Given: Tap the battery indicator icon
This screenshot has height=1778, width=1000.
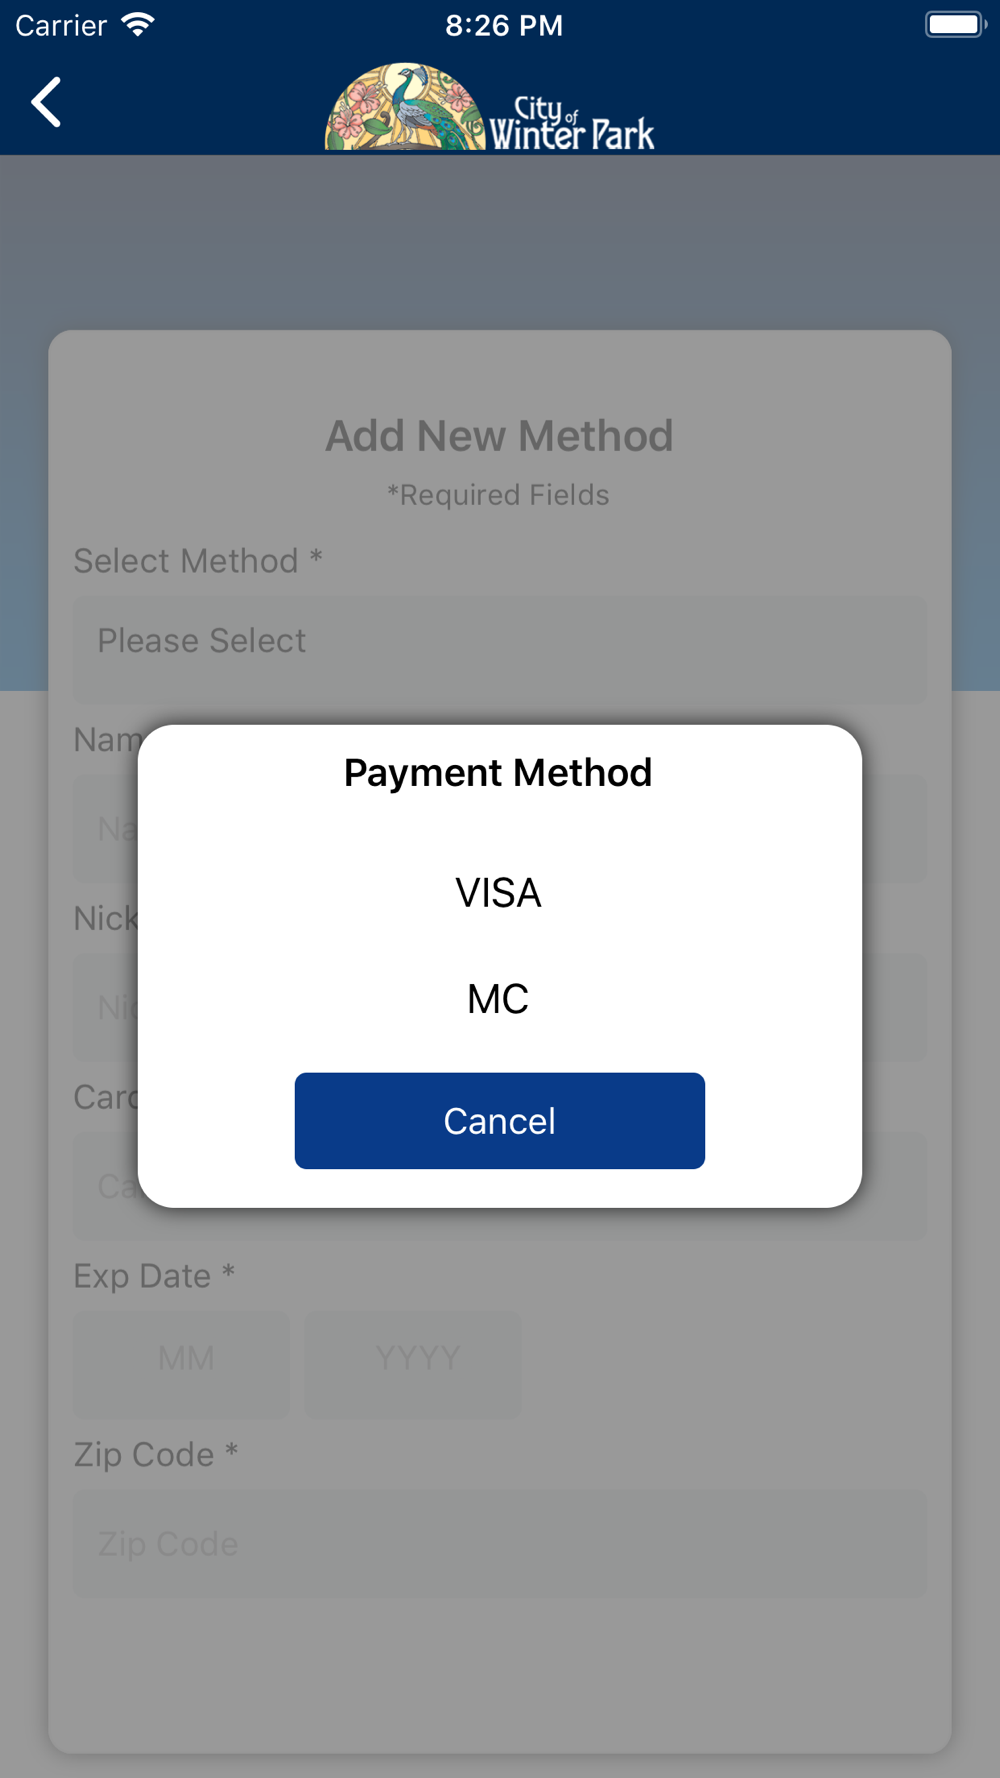Looking at the screenshot, I should coord(953,25).
